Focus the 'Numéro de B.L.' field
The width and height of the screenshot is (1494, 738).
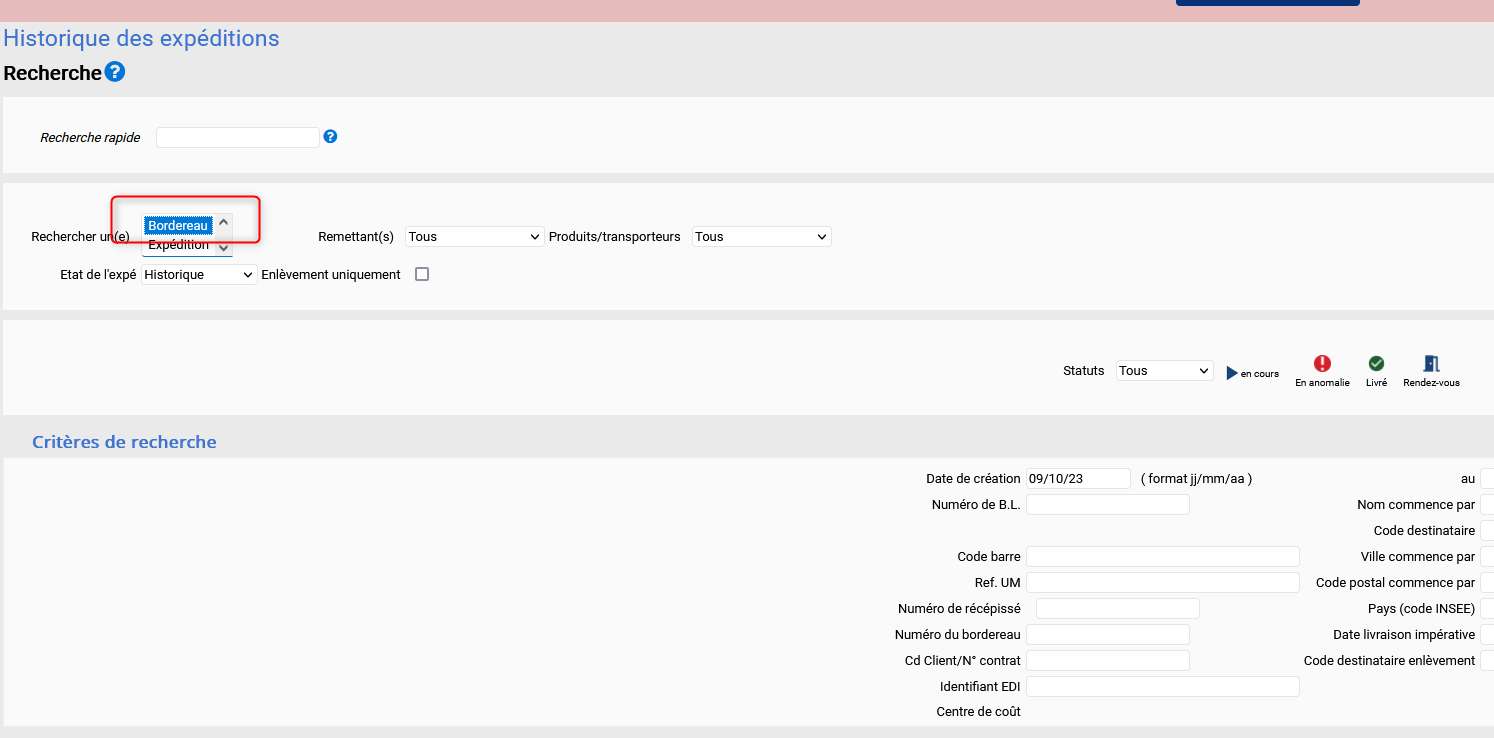pos(1107,505)
